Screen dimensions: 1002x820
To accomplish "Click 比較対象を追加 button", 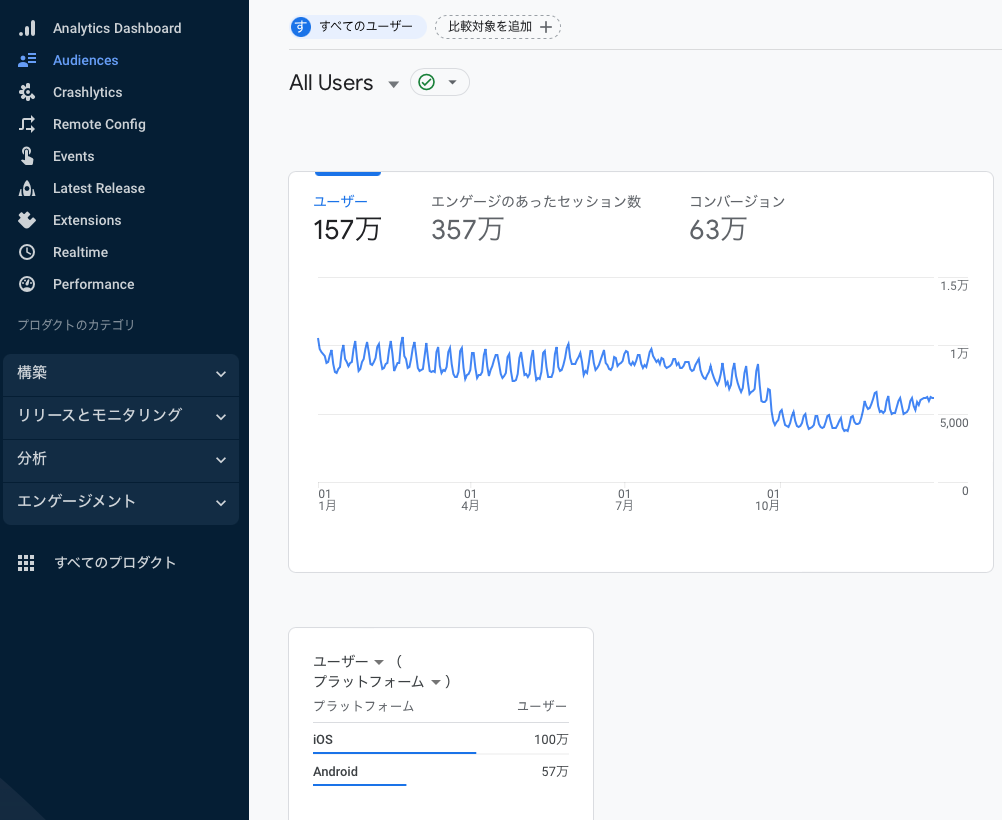I will tap(498, 27).
